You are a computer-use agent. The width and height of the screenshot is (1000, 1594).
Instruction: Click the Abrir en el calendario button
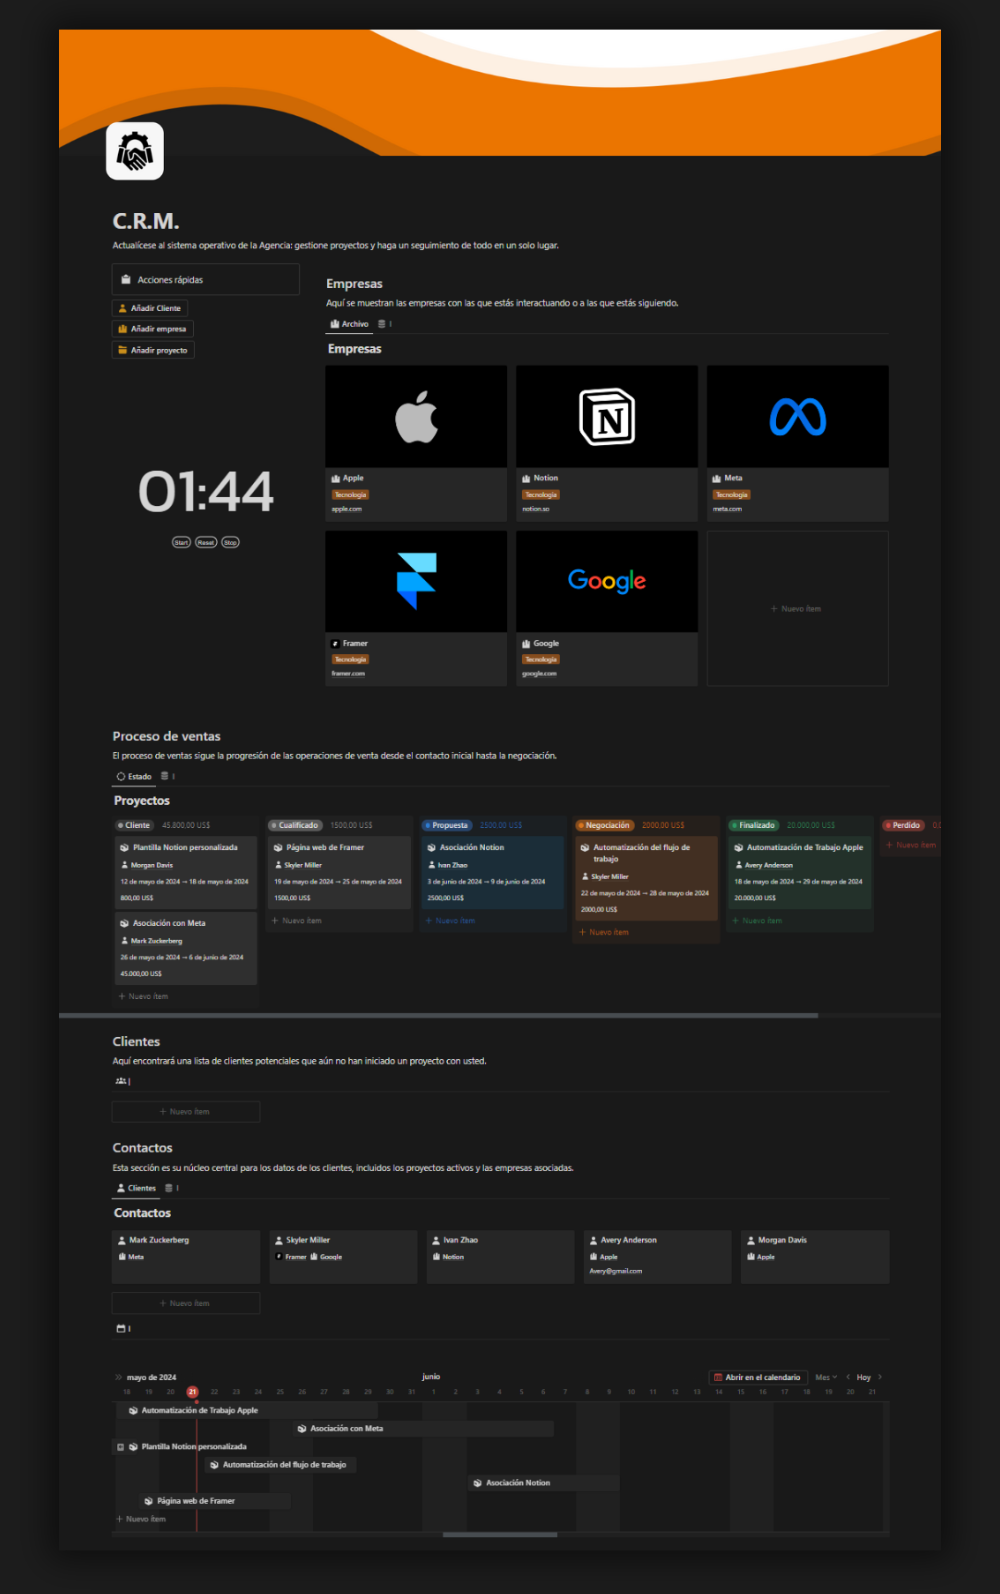[x=757, y=1377]
